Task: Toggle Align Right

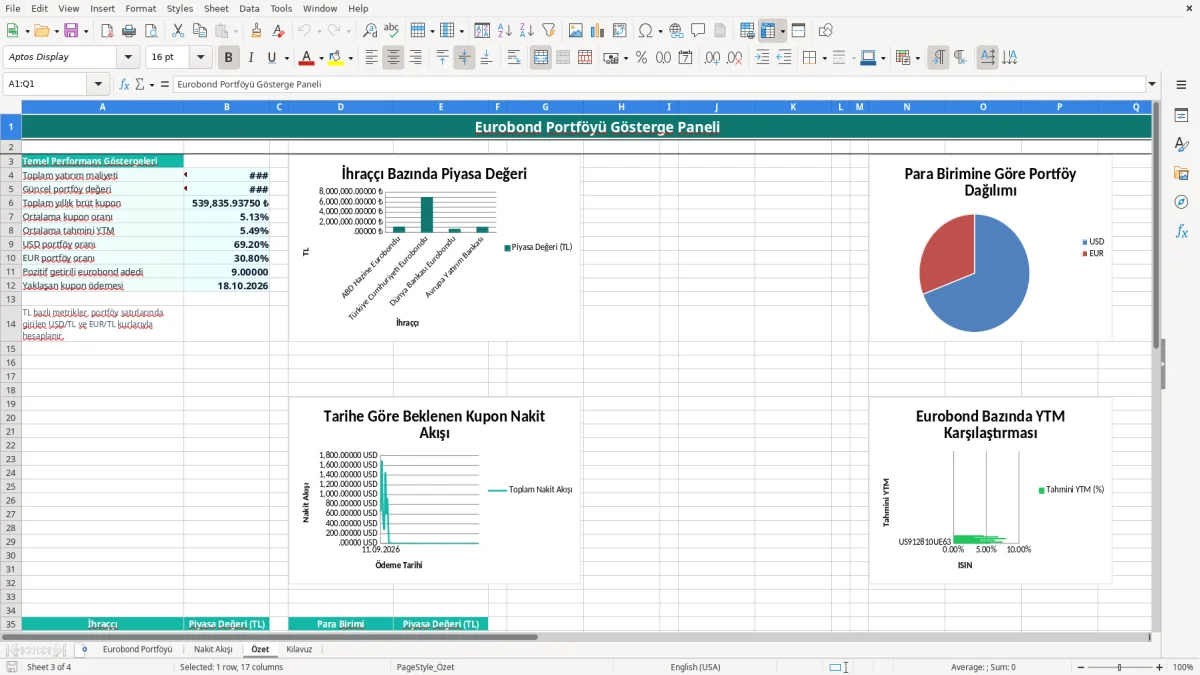Action: pyautogui.click(x=415, y=57)
